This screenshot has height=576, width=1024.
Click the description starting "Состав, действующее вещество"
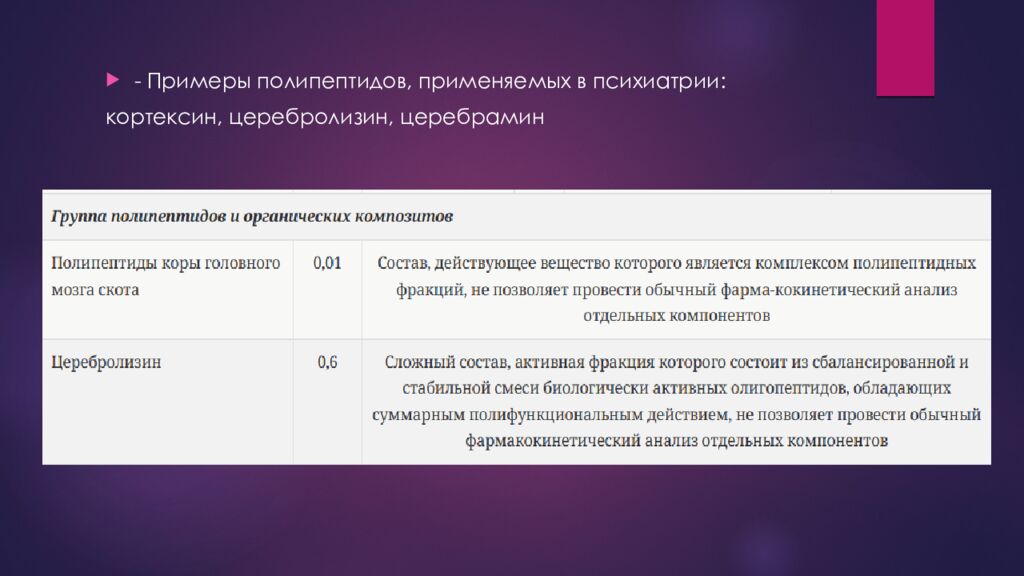(x=676, y=289)
